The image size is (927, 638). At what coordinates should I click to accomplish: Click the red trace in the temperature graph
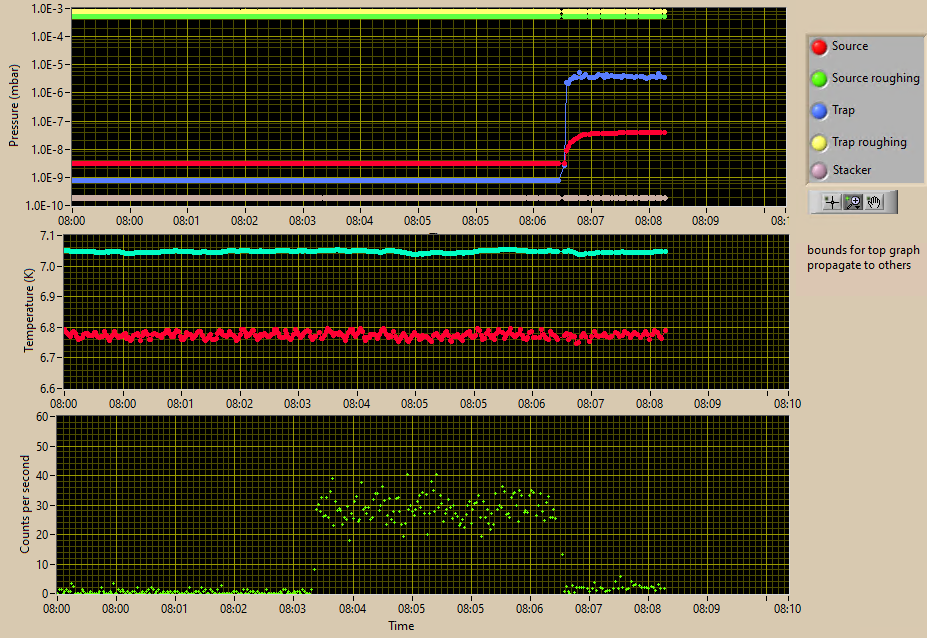(365, 335)
